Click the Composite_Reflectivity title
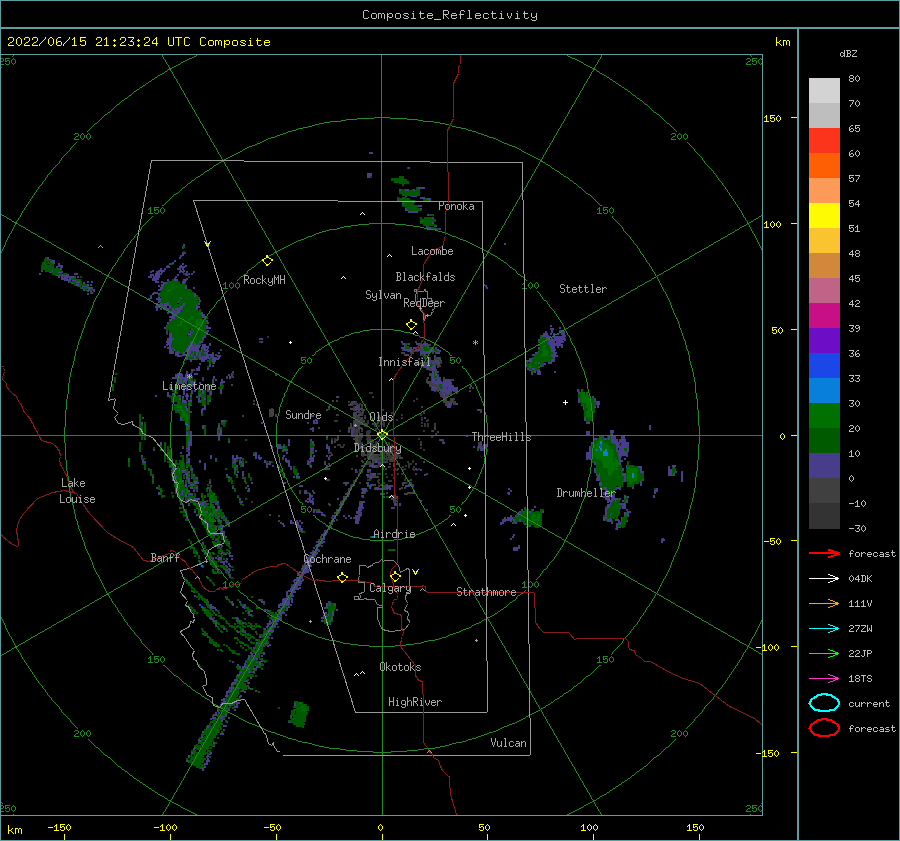900x841 pixels. point(449,15)
